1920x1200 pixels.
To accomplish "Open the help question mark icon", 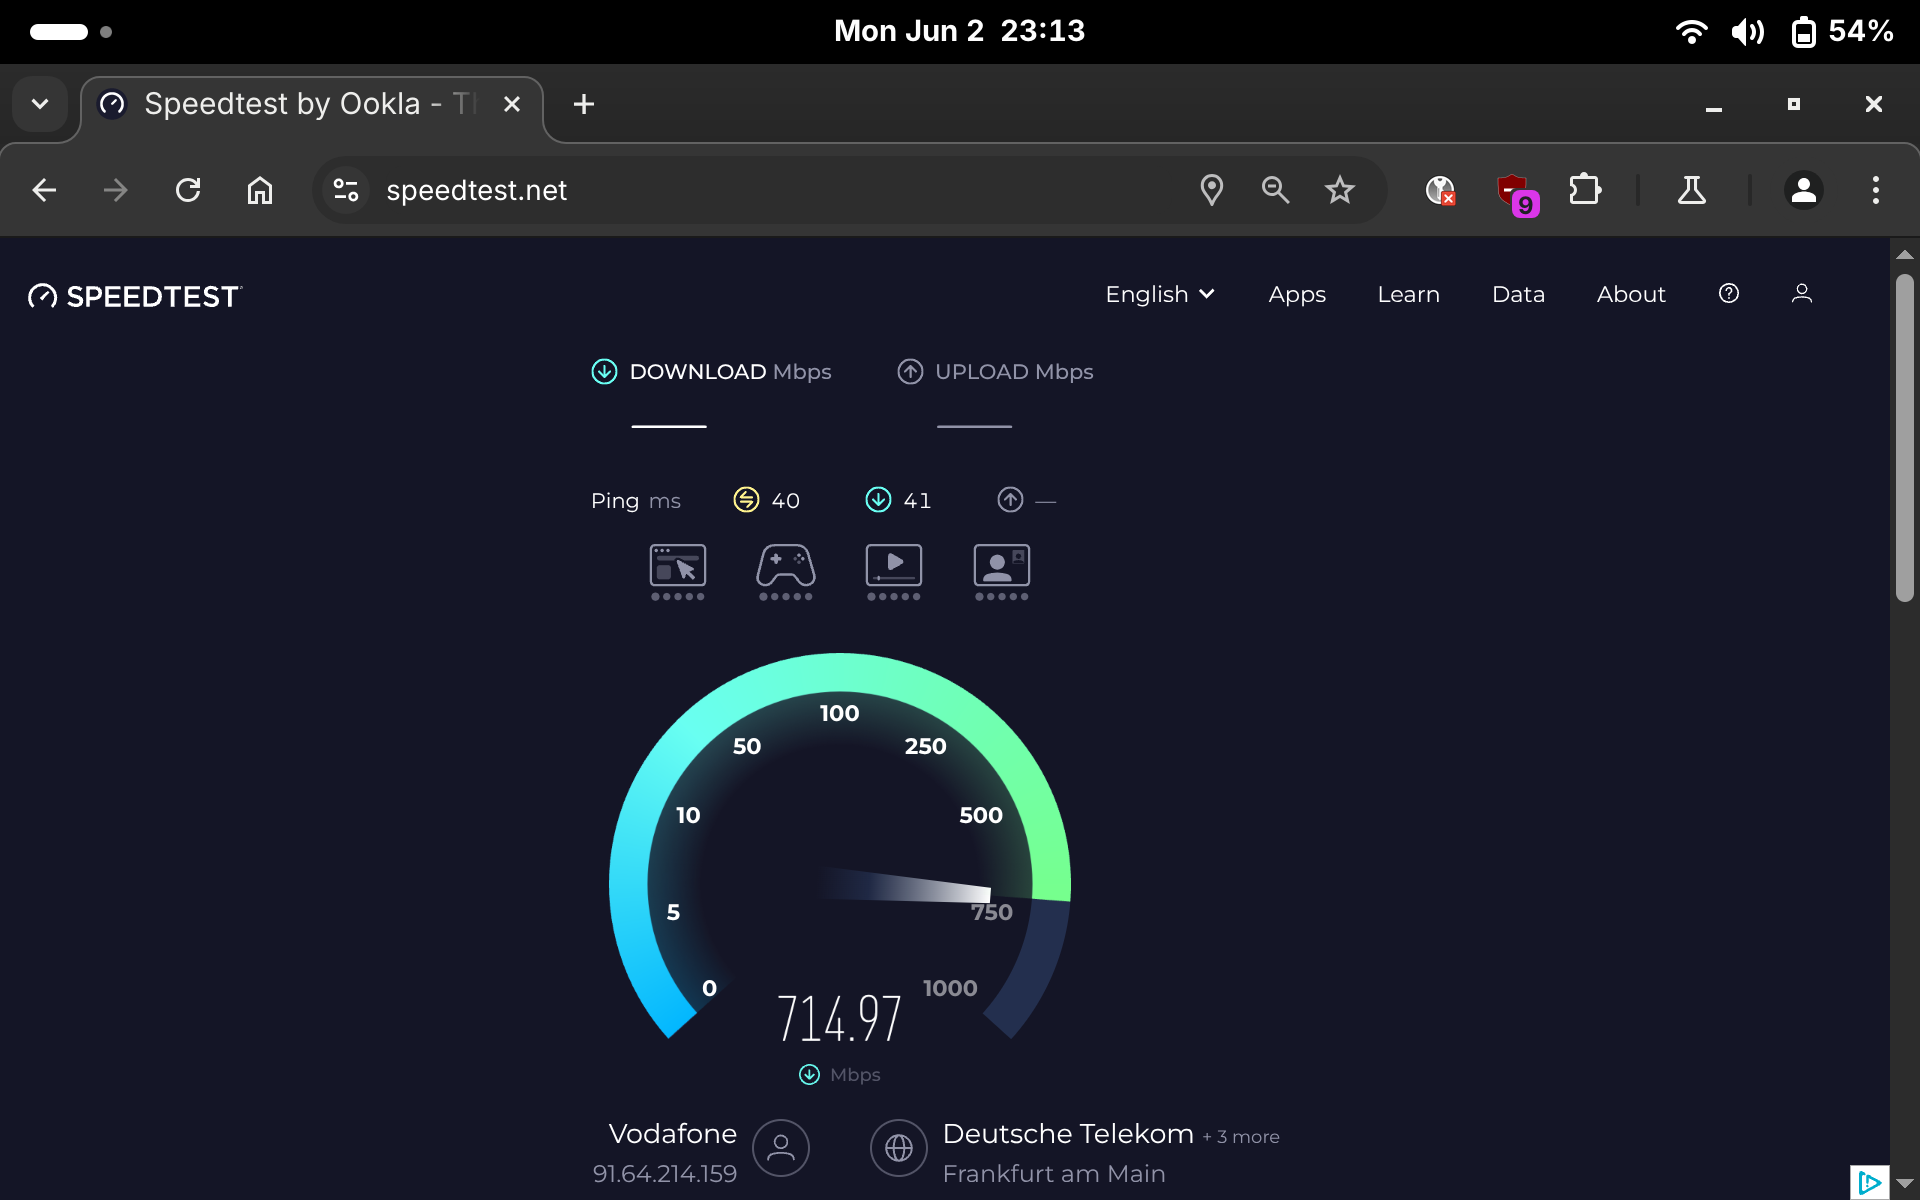I will [1729, 293].
